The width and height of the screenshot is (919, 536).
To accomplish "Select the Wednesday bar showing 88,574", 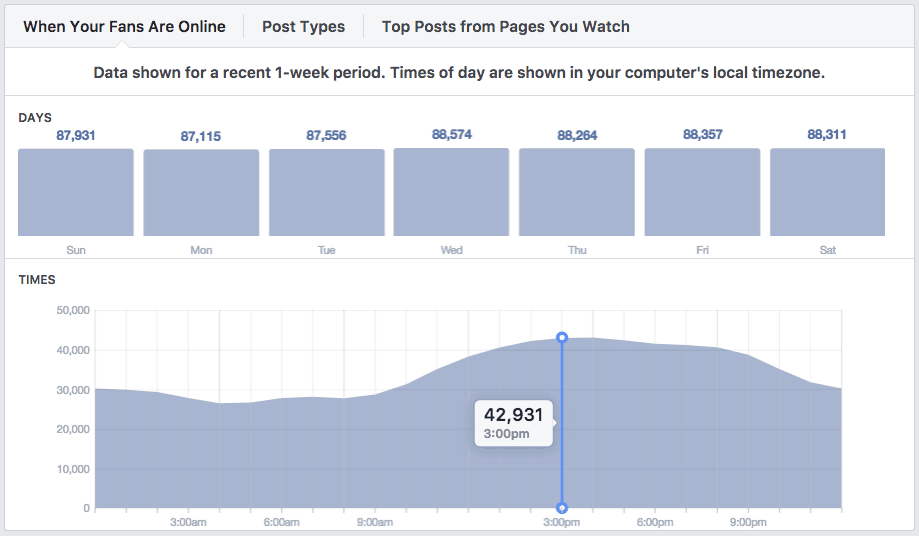I will tap(451, 192).
